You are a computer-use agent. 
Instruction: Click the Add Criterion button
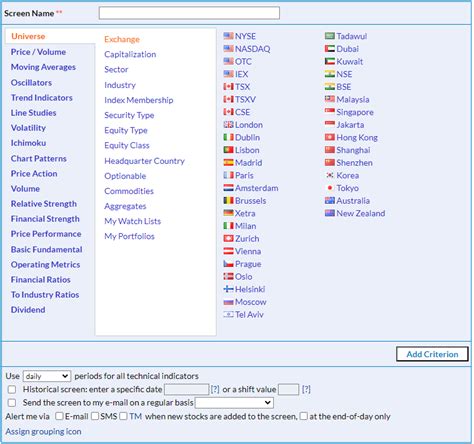pyautogui.click(x=432, y=354)
